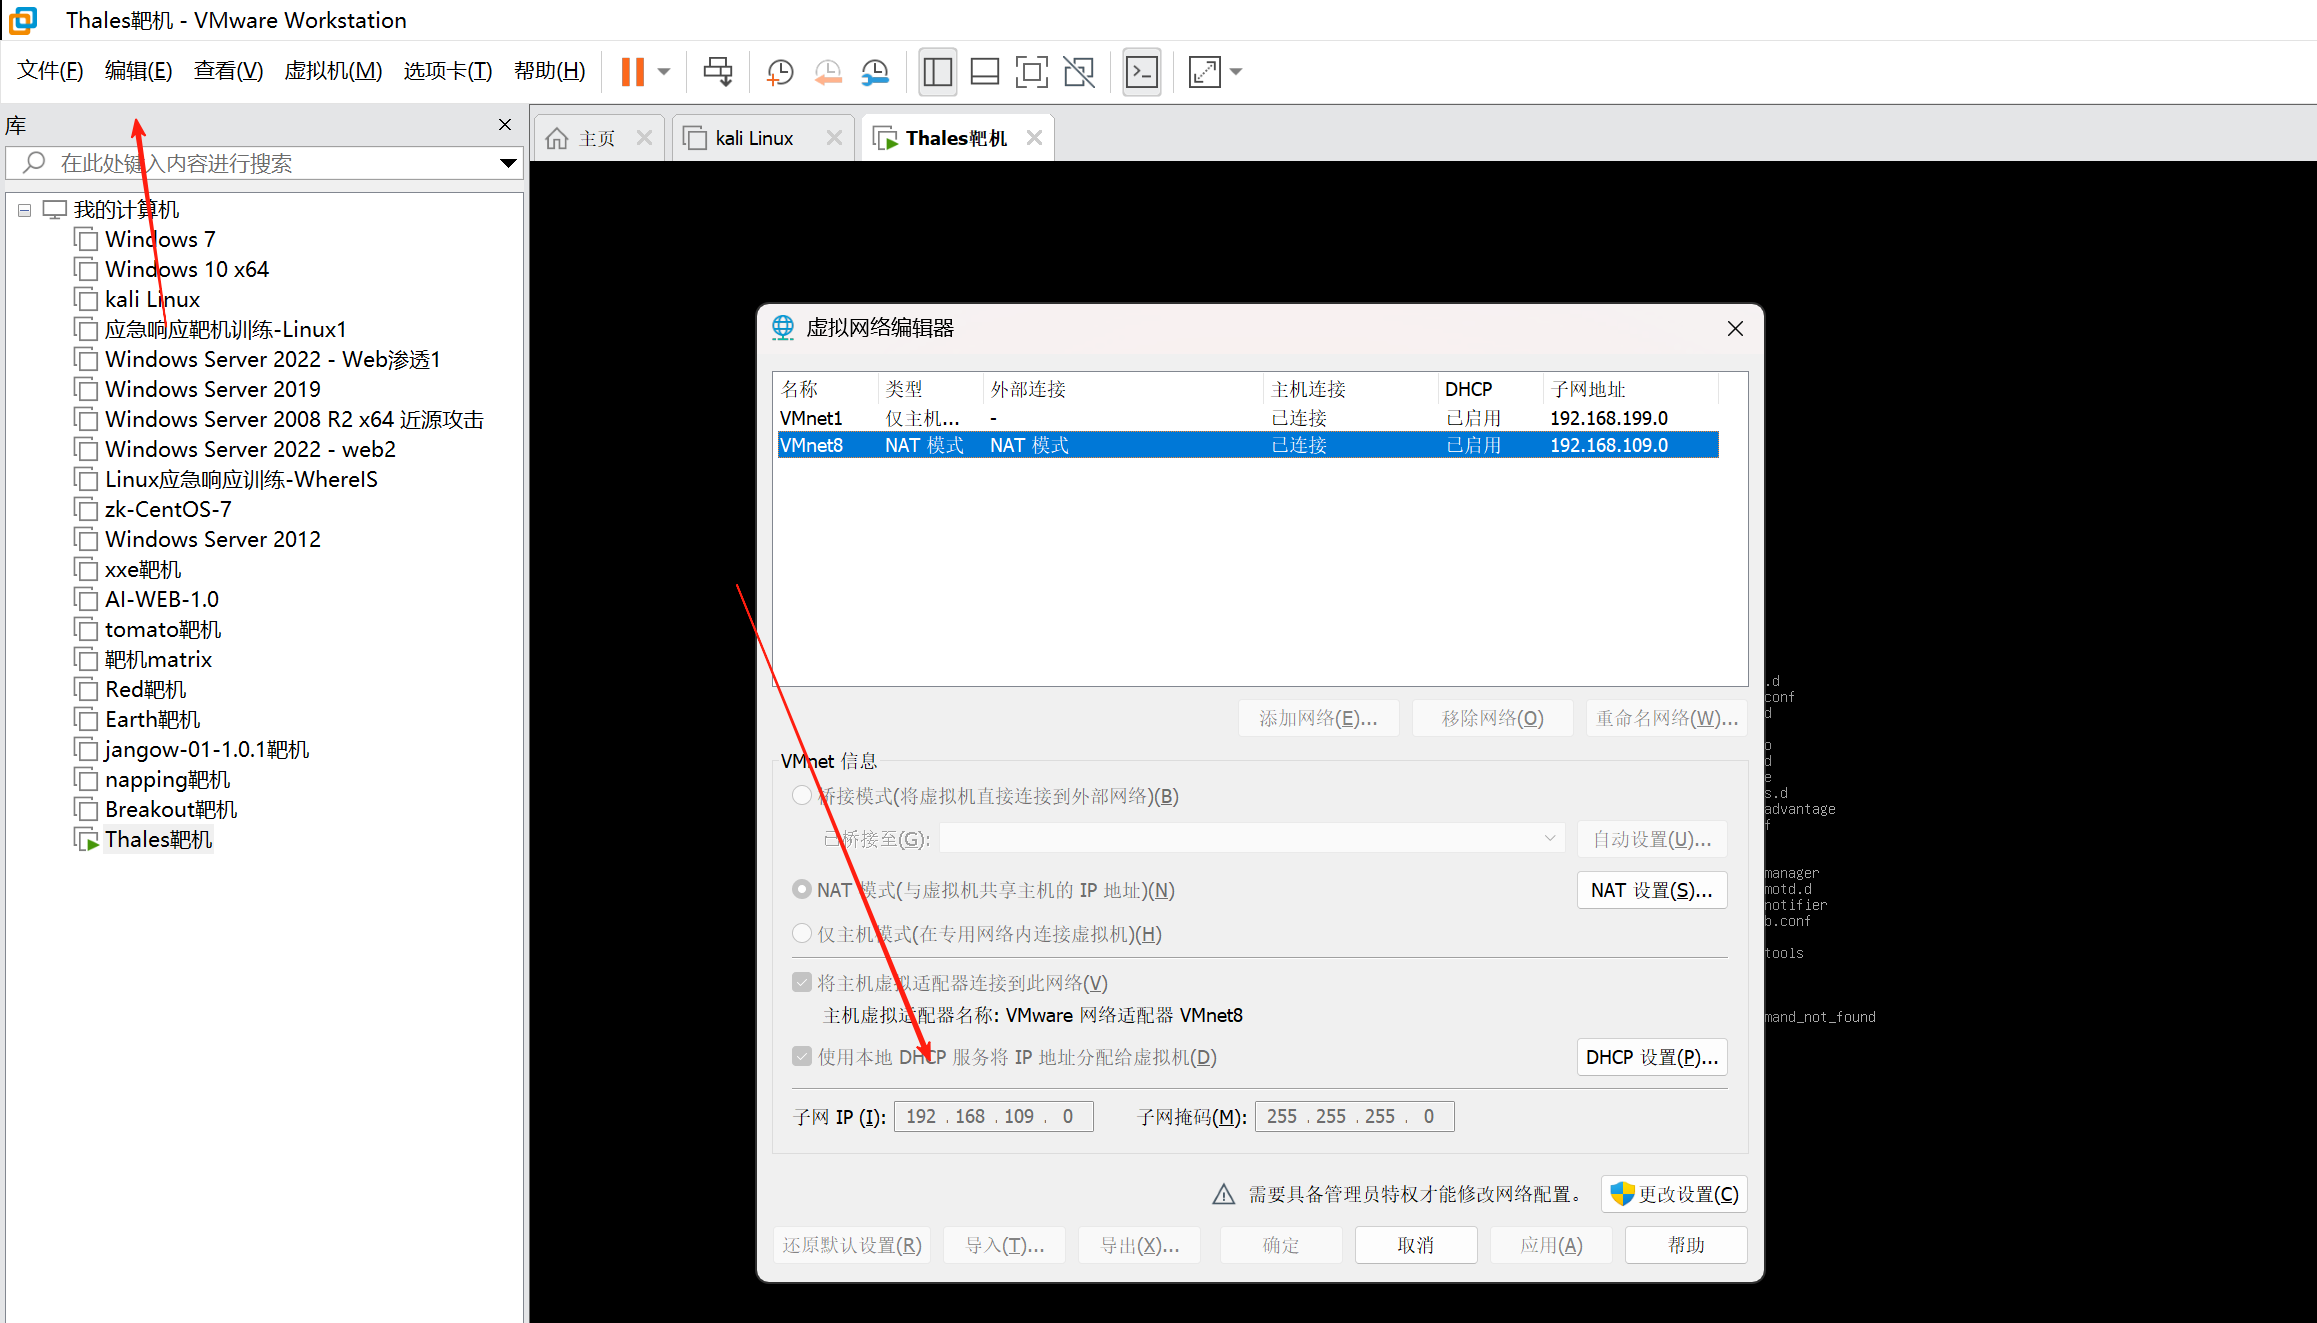Select the 桥接模式 radio button
Image resolution: width=2317 pixels, height=1323 pixels.
pos(802,796)
